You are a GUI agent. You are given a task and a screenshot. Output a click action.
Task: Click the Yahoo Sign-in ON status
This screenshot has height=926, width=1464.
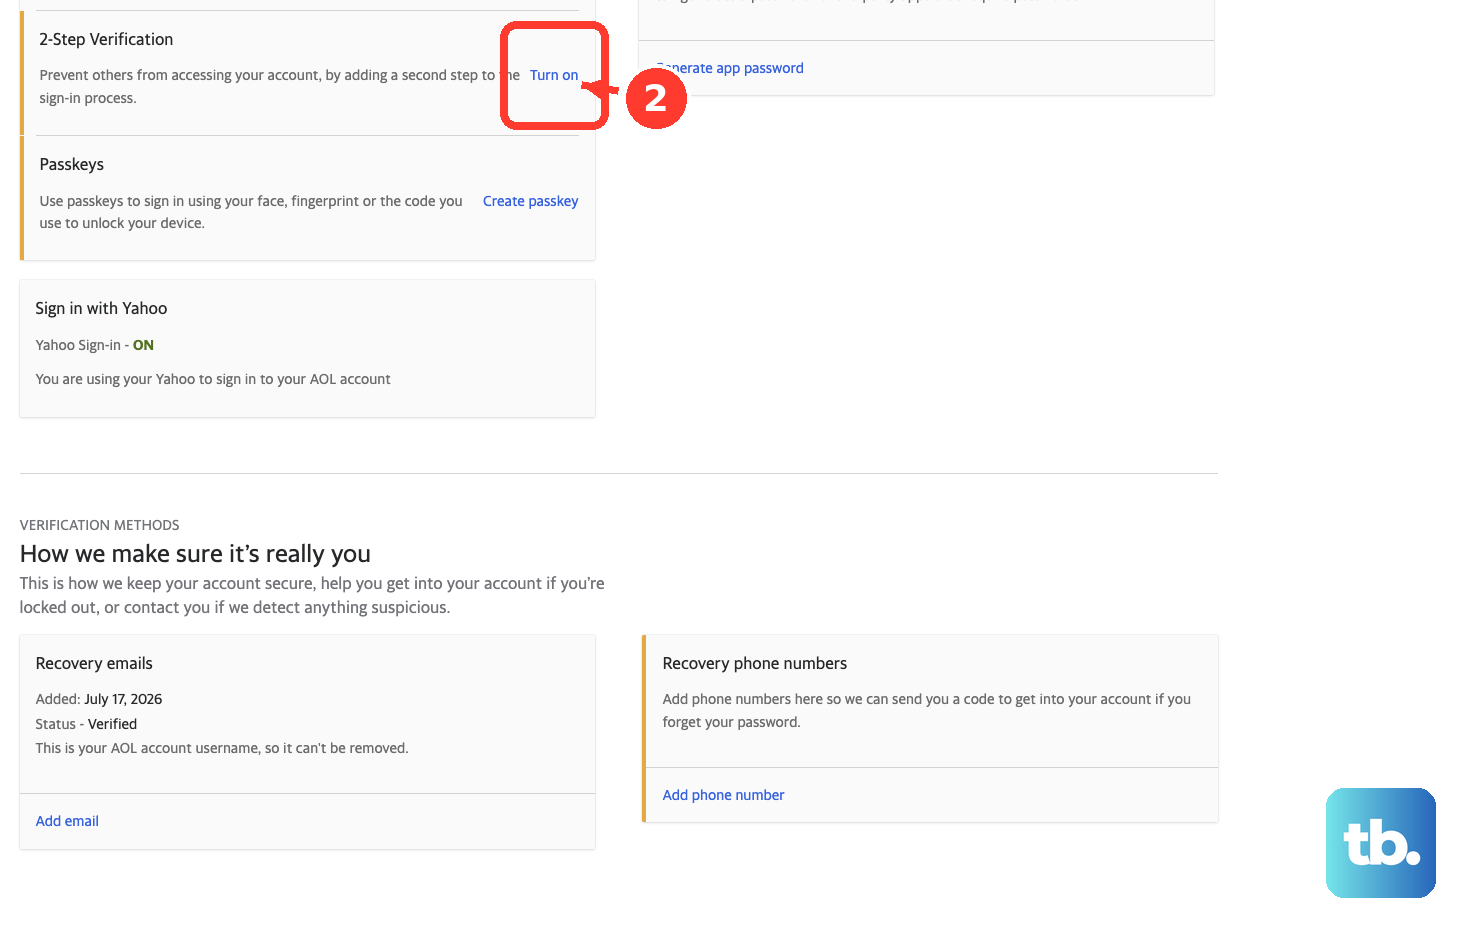[x=95, y=345]
